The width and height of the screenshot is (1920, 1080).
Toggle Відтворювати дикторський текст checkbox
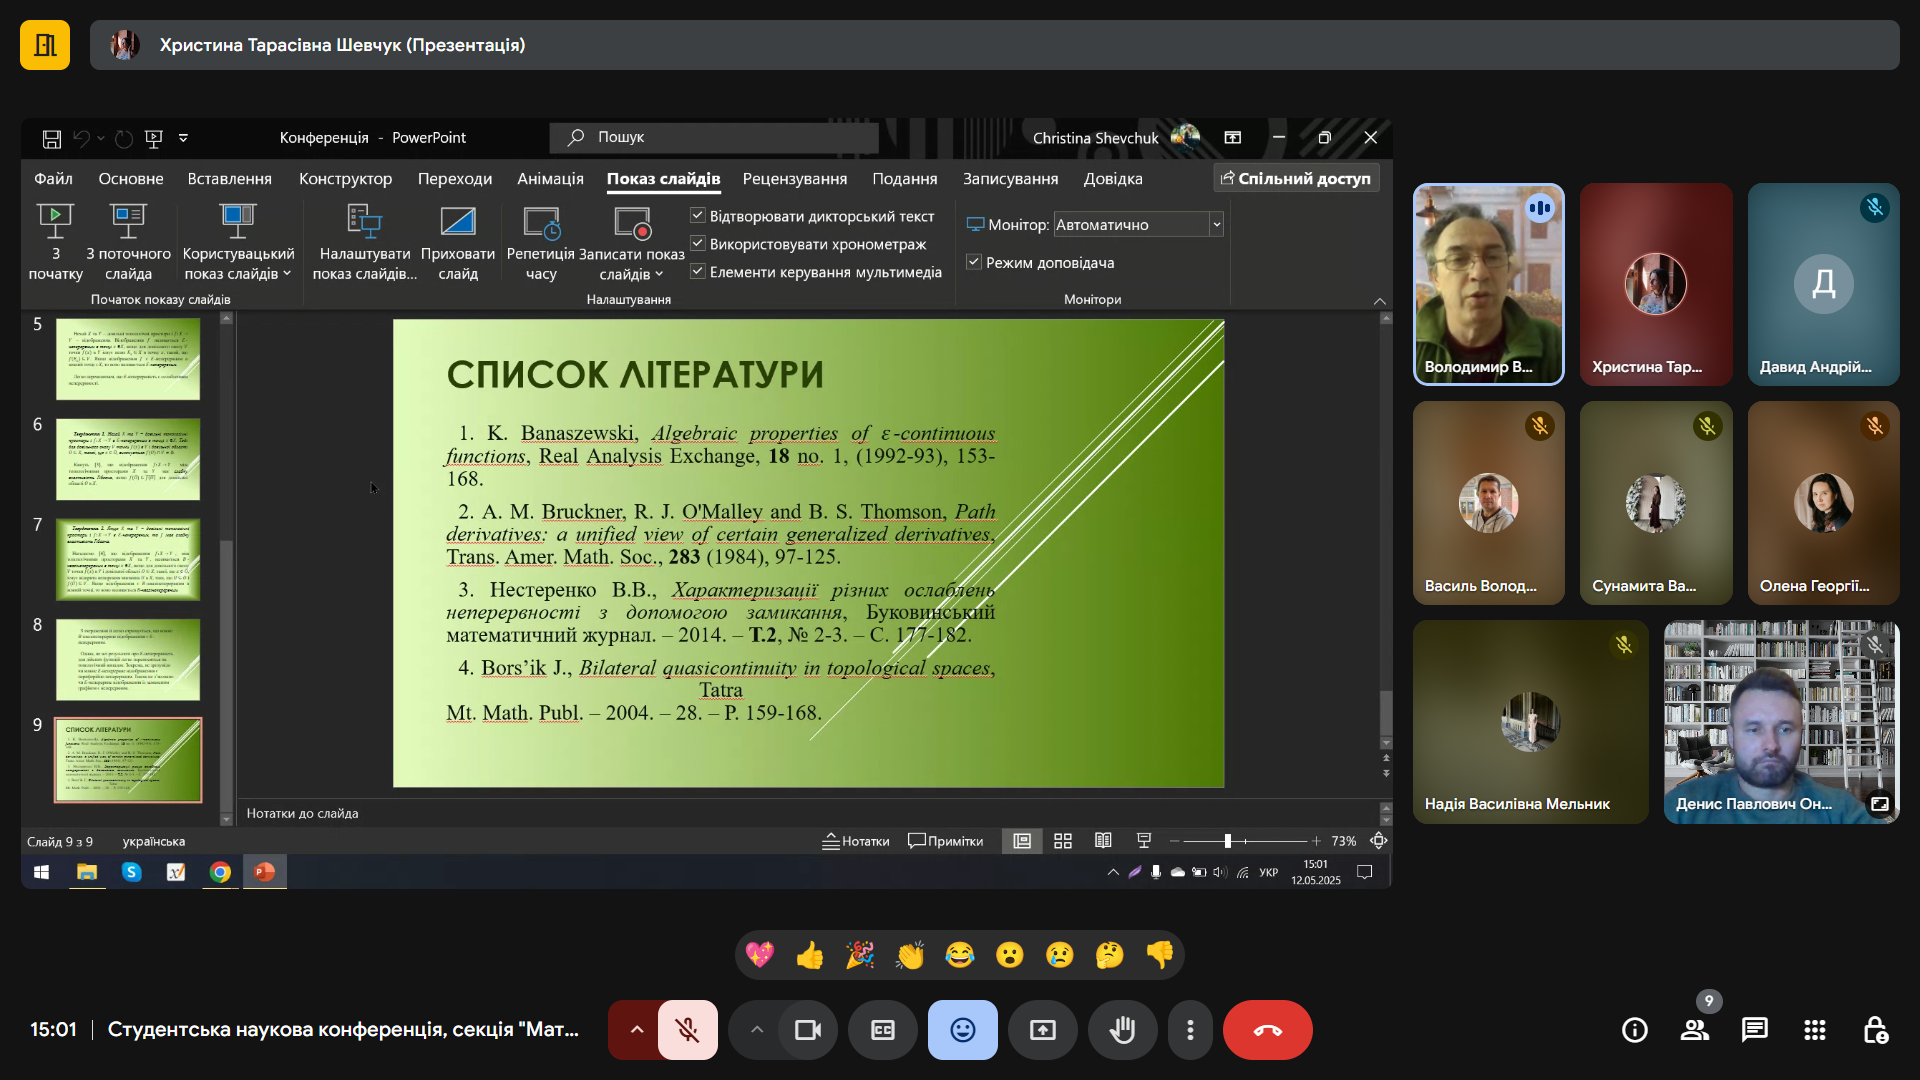(x=698, y=215)
